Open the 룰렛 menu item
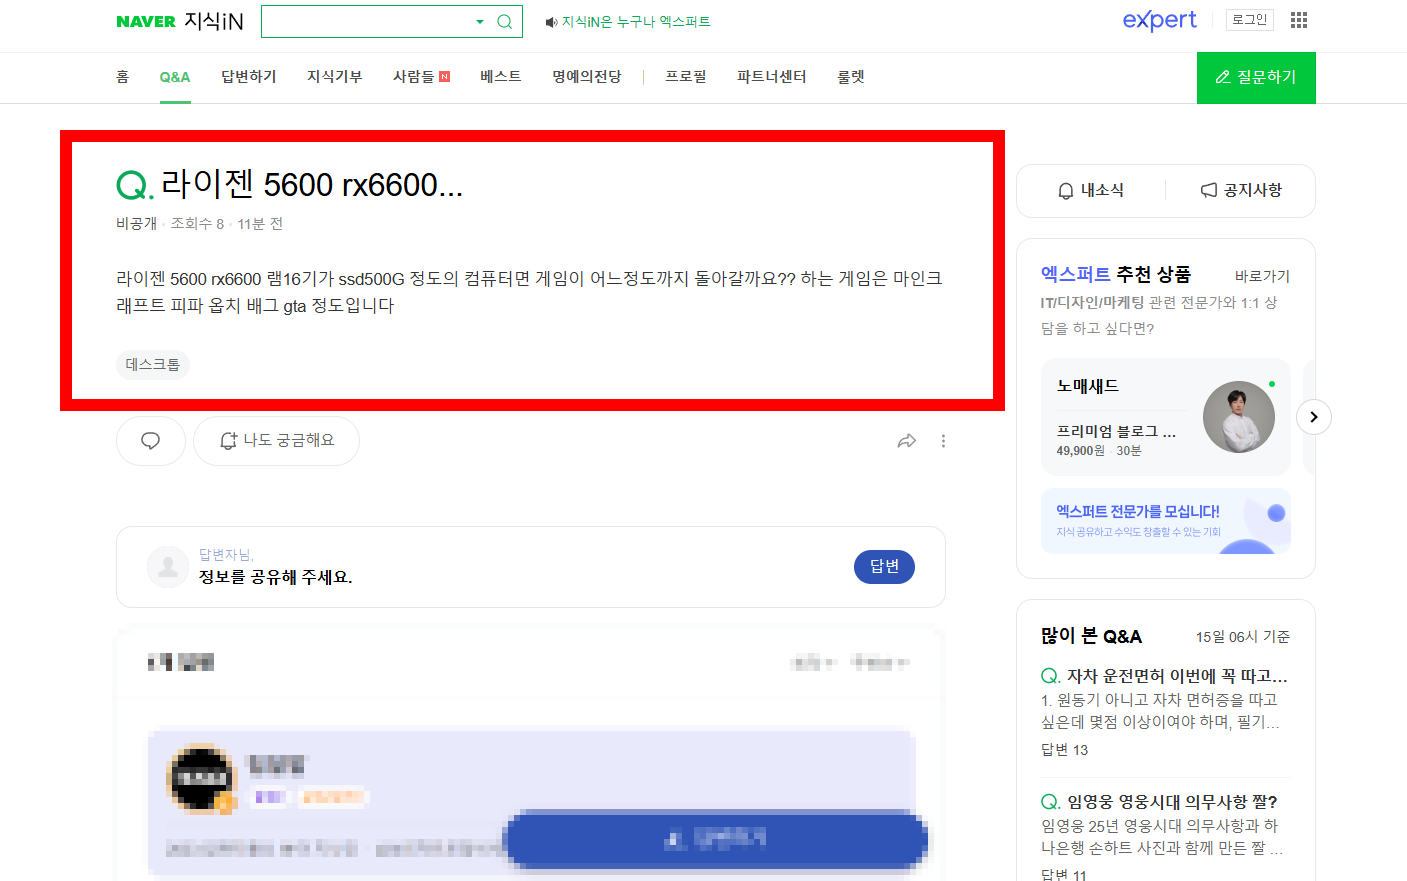 pyautogui.click(x=851, y=77)
